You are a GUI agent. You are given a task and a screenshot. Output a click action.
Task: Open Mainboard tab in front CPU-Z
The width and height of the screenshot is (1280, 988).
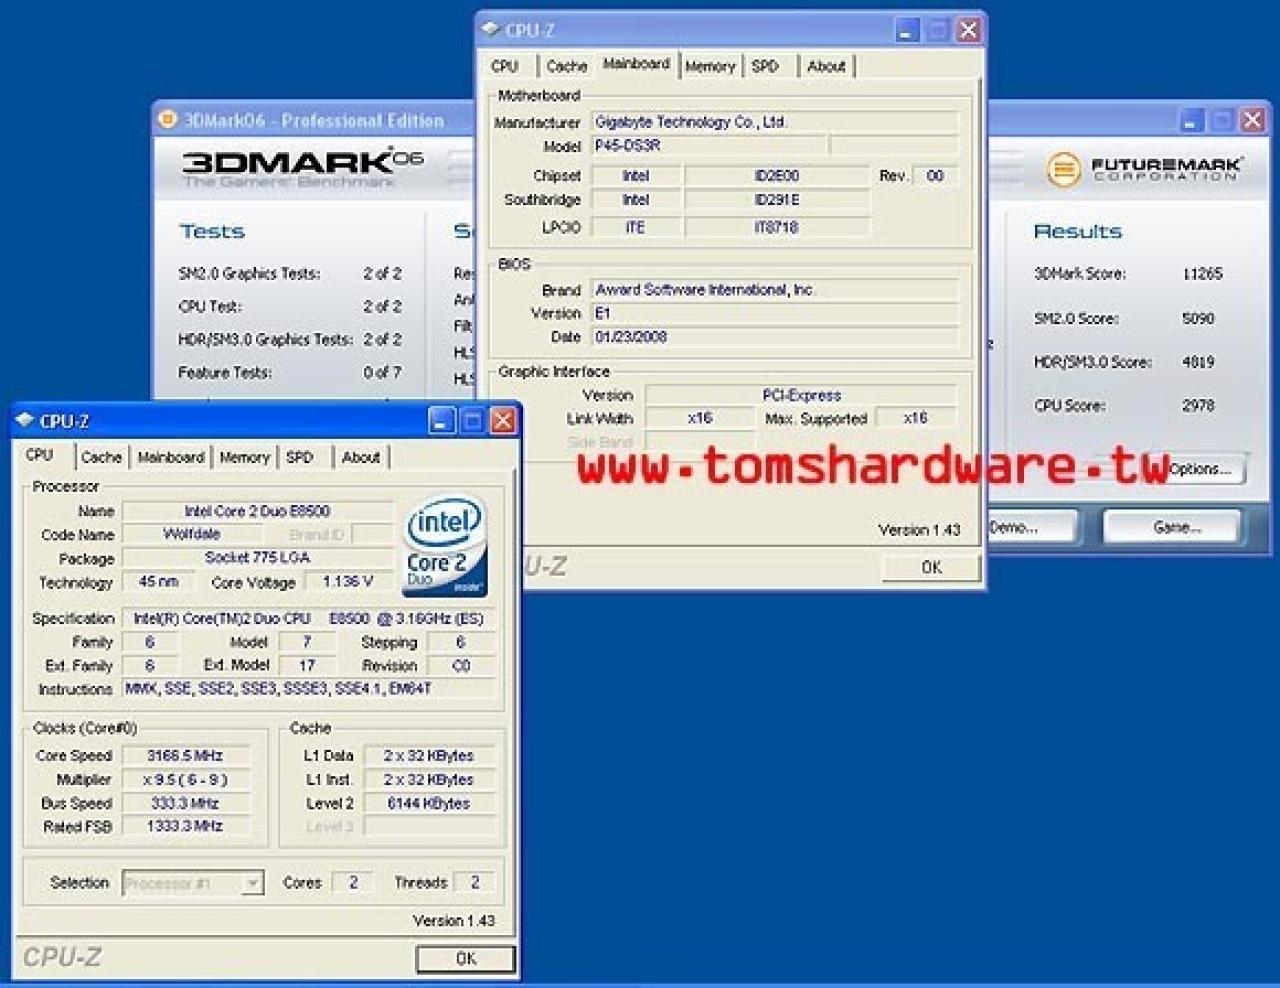tap(171, 457)
